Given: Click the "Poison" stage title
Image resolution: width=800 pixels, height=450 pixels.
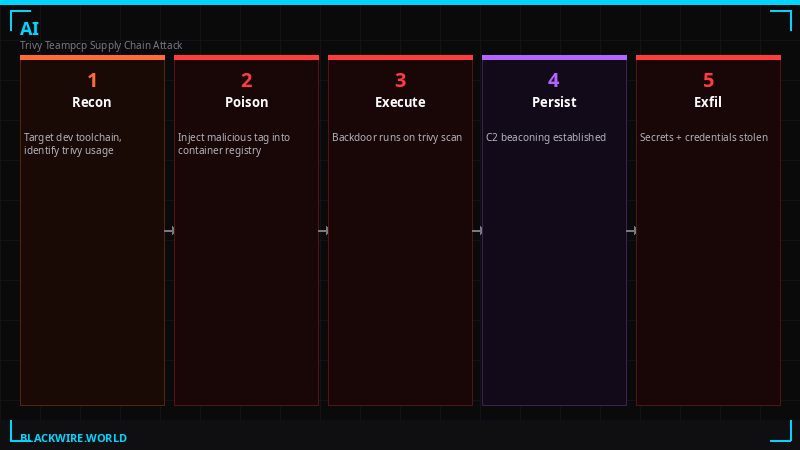Looking at the screenshot, I should pyautogui.click(x=246, y=102).
